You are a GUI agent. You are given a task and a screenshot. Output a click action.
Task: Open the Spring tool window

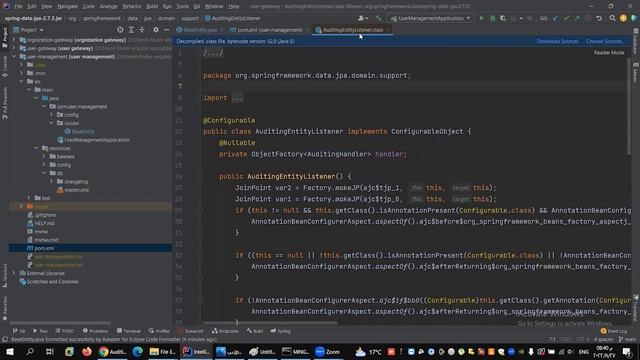tap(280, 331)
